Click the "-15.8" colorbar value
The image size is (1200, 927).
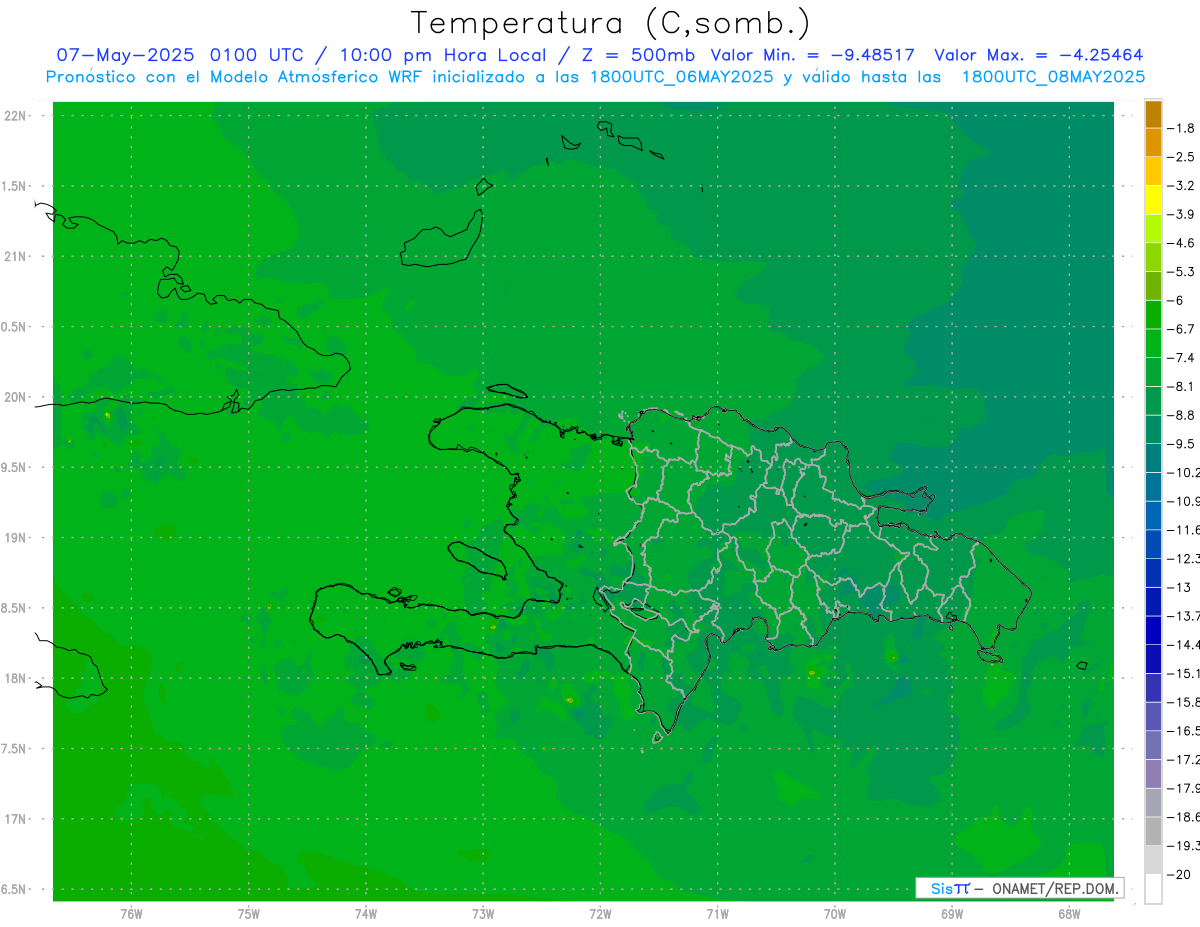pyautogui.click(x=1184, y=702)
